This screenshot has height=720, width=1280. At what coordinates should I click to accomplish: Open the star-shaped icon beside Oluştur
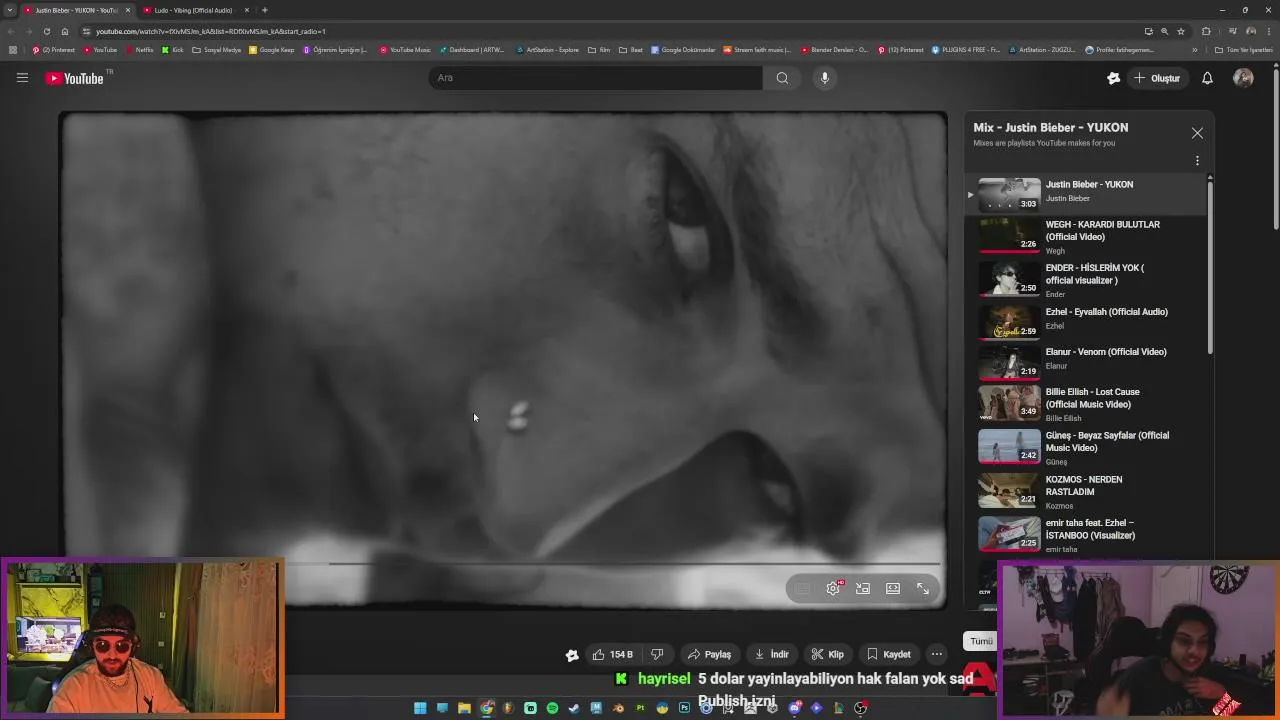pos(1113,78)
